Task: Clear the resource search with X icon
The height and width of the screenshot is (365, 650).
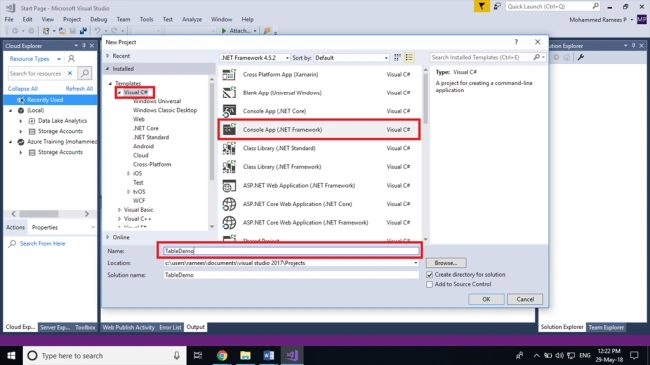Action: 70,73
